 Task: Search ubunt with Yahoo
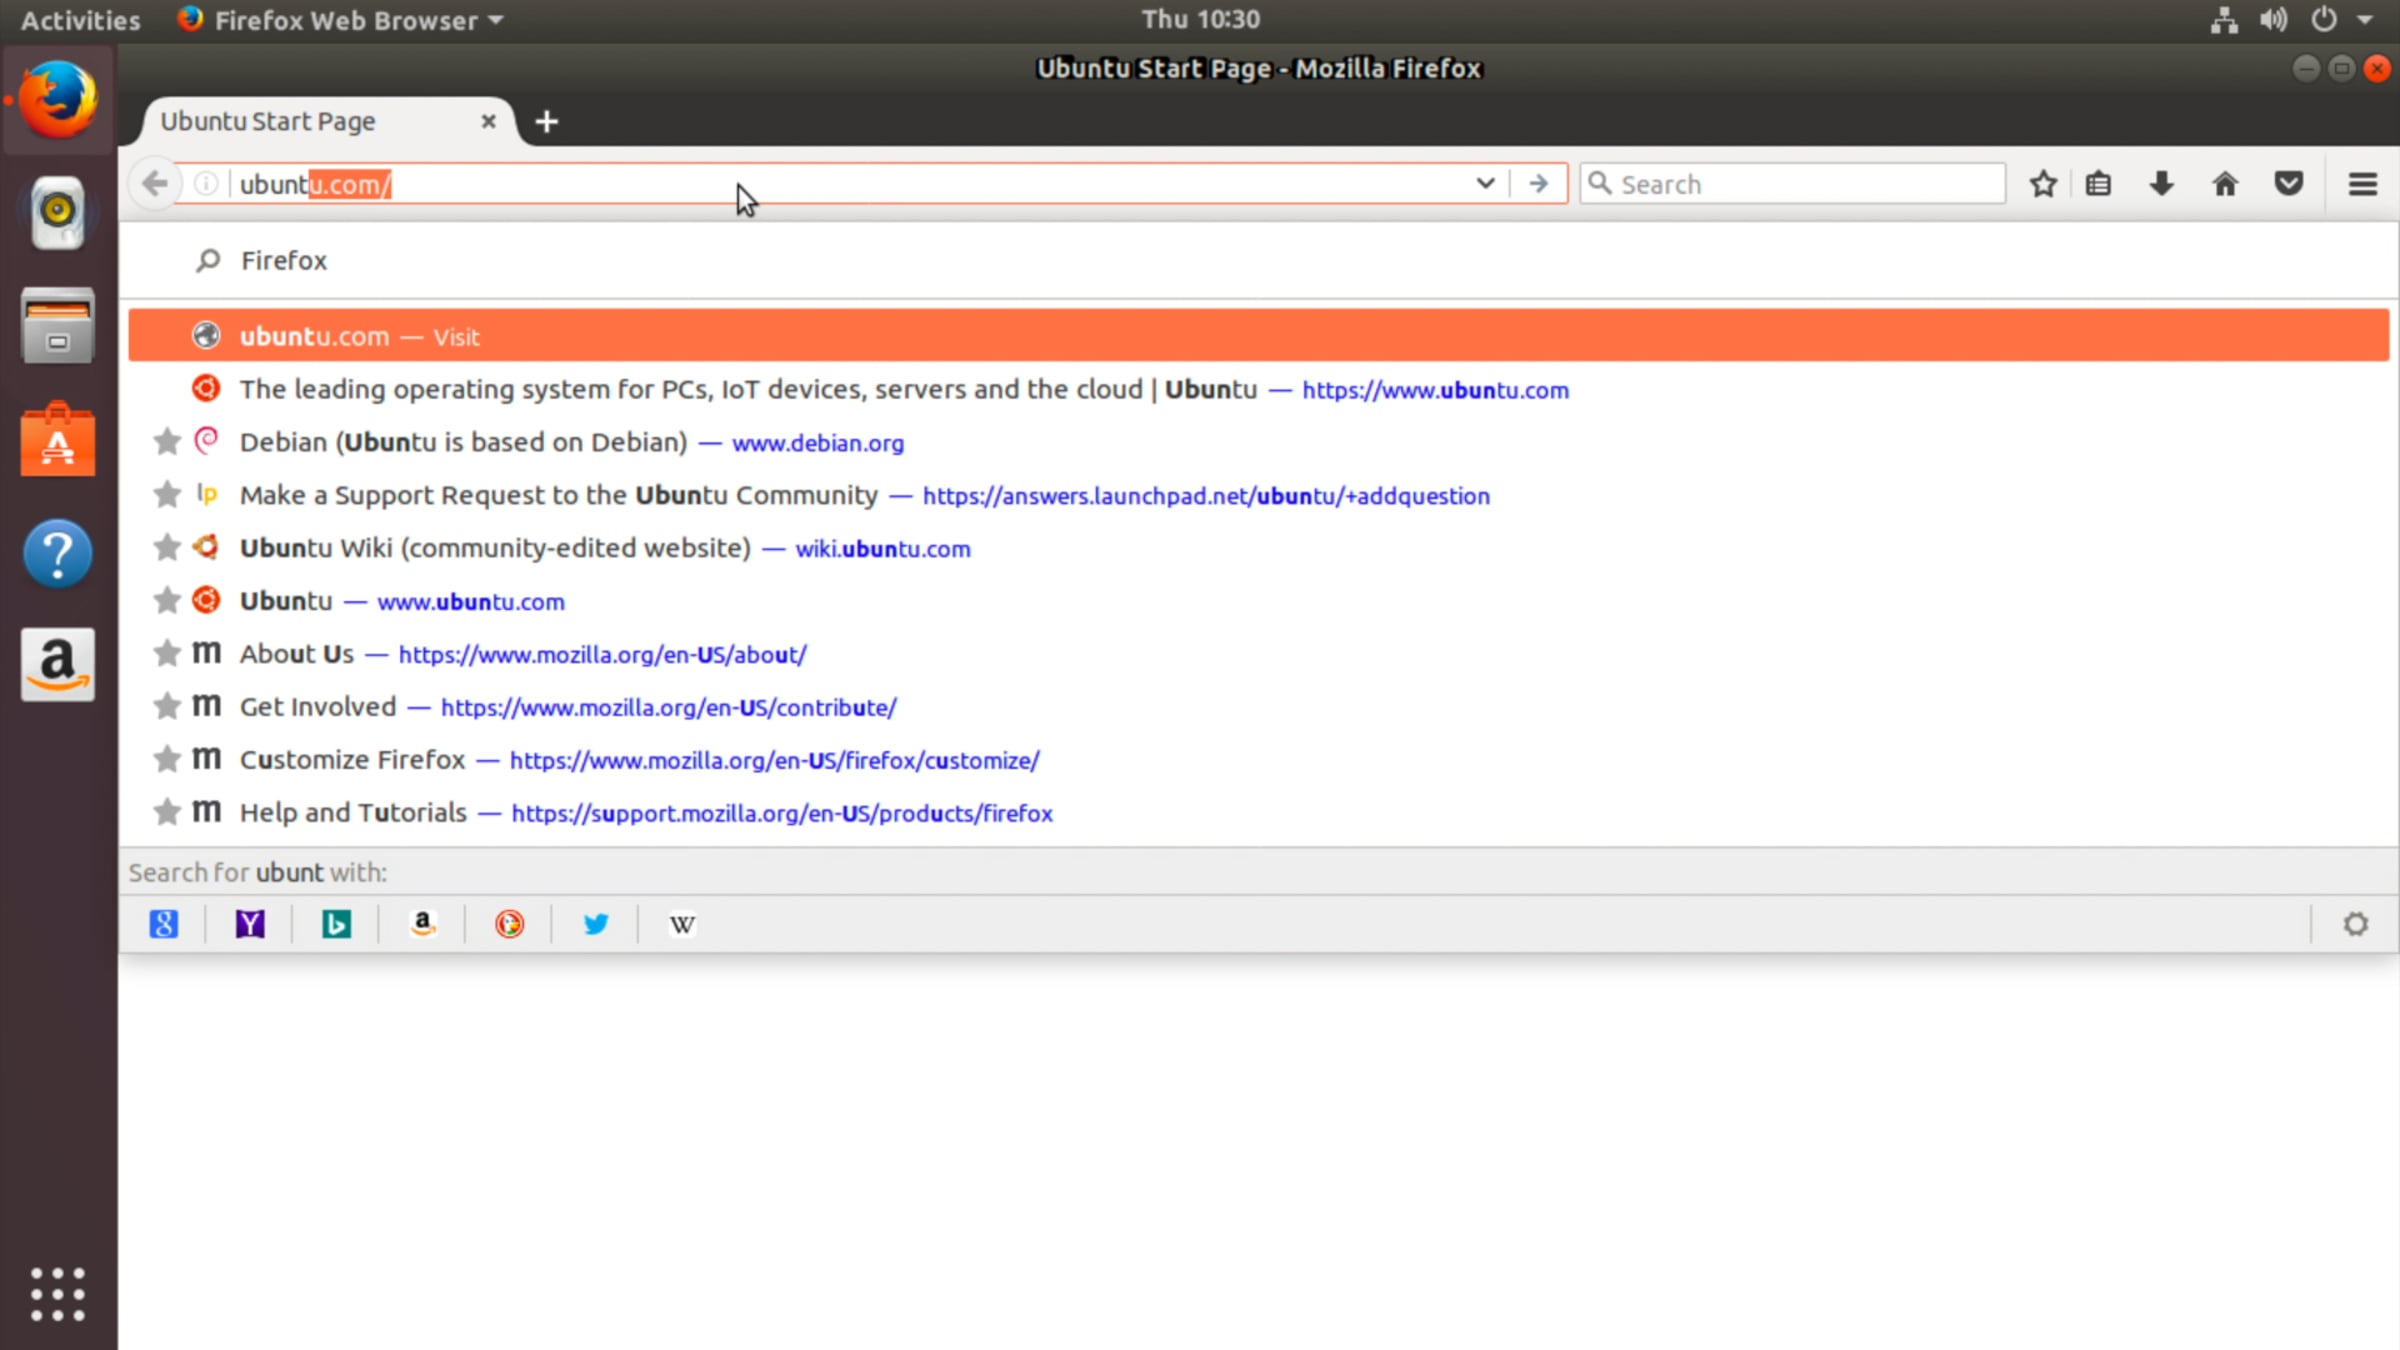[x=250, y=924]
